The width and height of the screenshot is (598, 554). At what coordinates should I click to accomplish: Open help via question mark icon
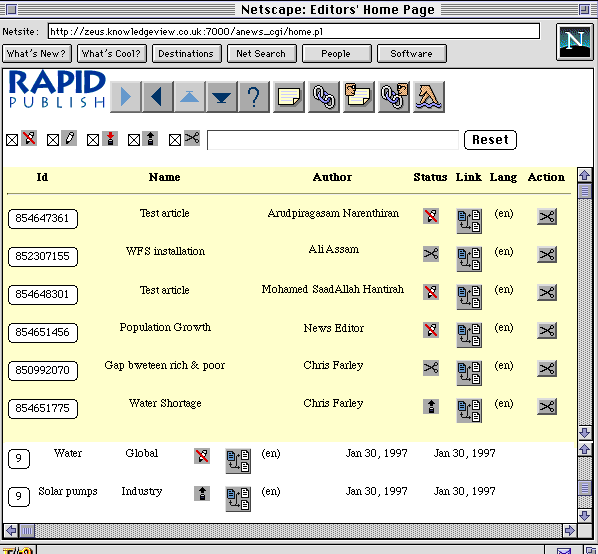point(254,97)
